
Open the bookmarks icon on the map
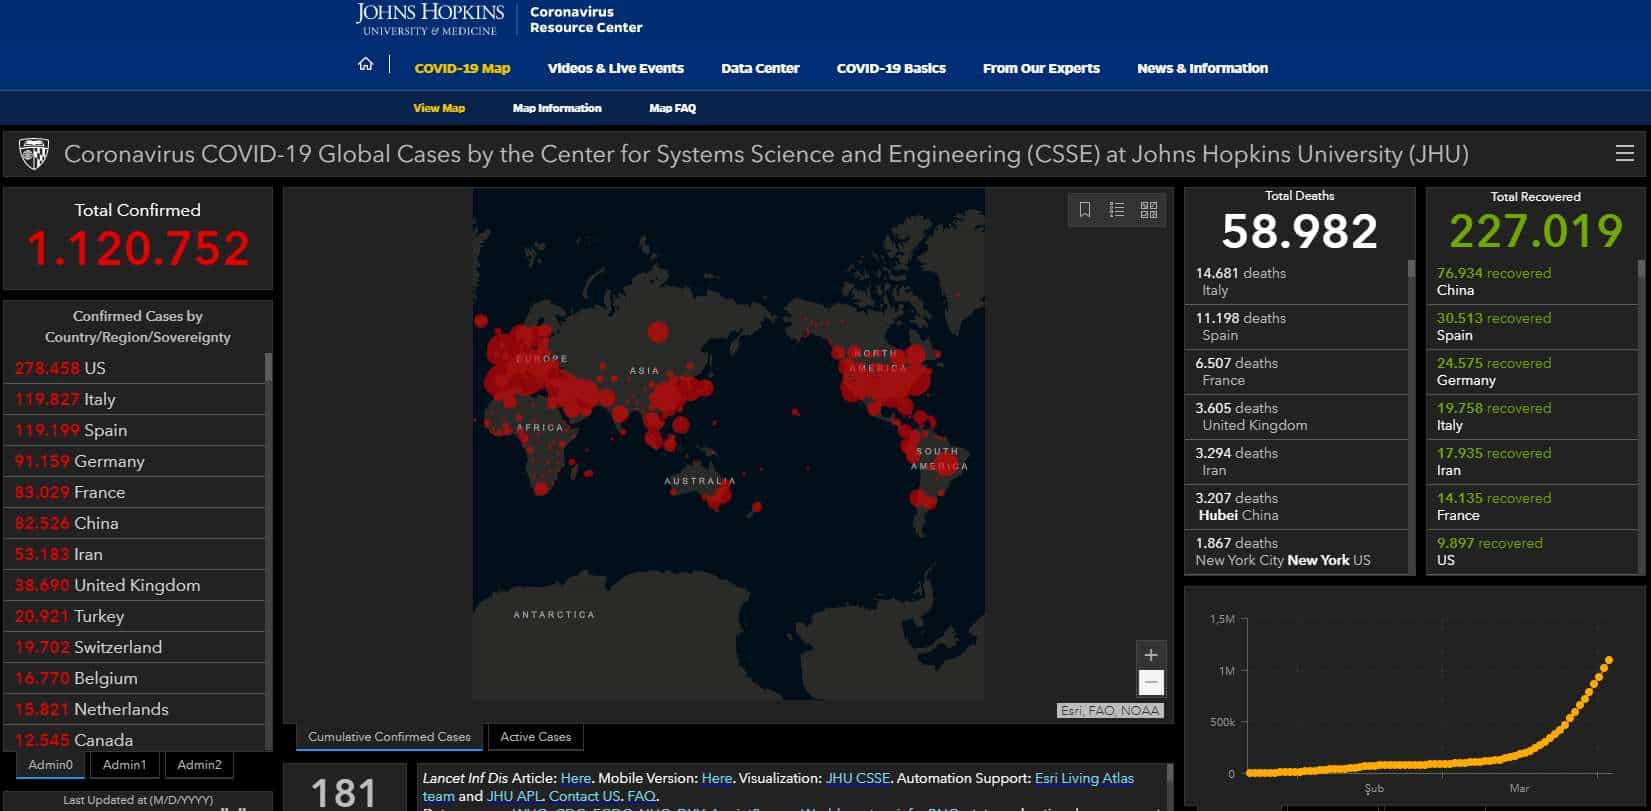(x=1085, y=210)
